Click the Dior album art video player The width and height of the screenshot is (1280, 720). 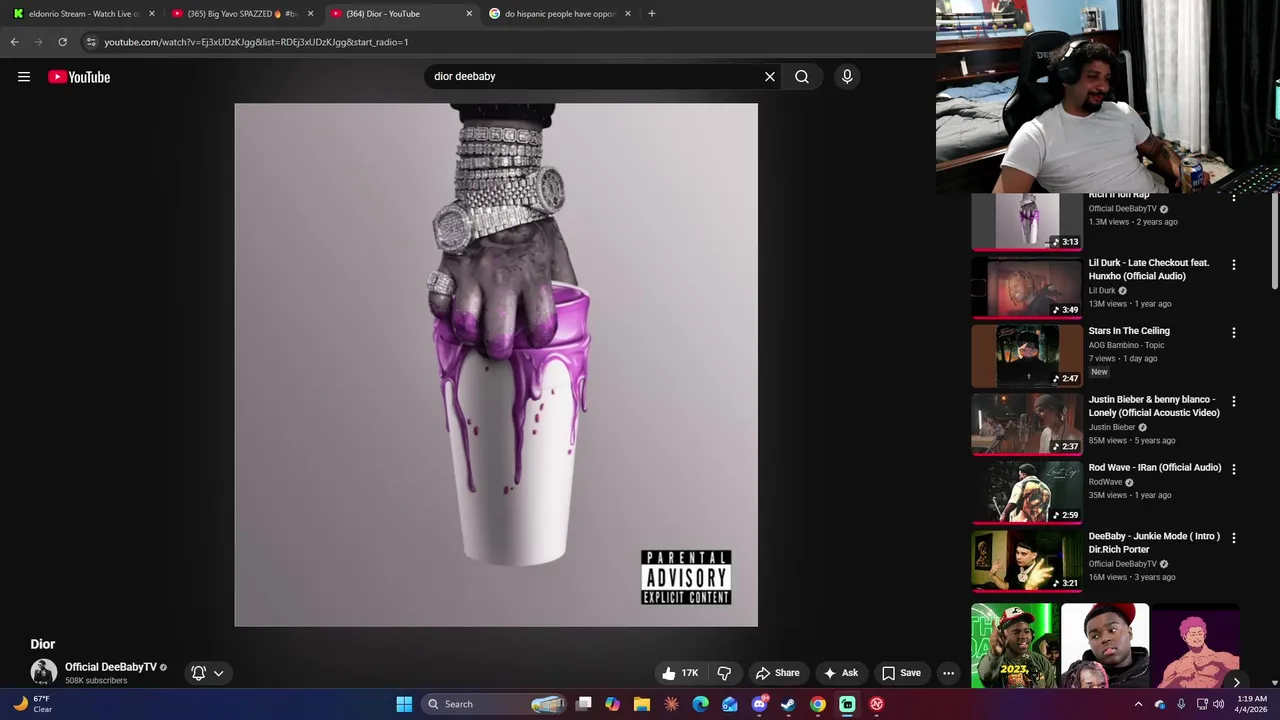(x=496, y=365)
